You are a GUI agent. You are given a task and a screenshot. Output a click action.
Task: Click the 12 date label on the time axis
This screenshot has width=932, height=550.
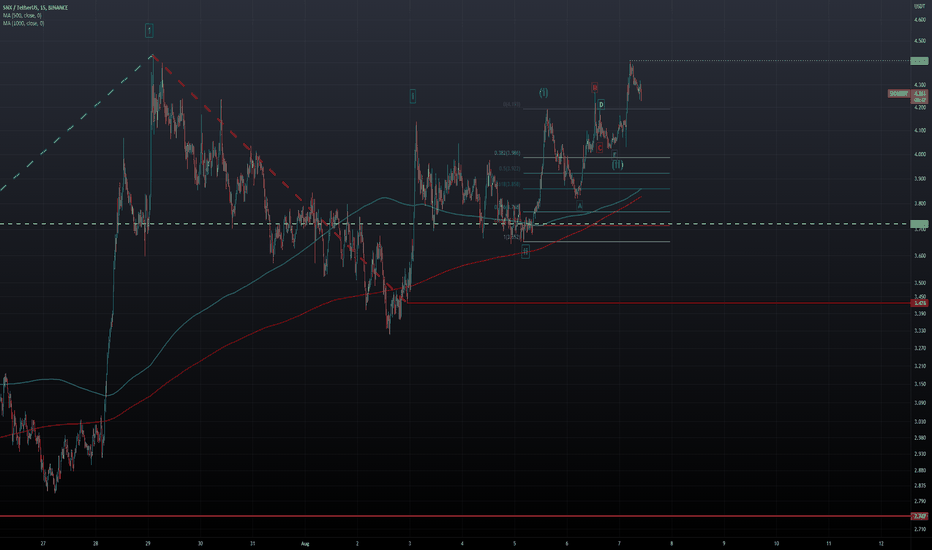[x=881, y=543]
